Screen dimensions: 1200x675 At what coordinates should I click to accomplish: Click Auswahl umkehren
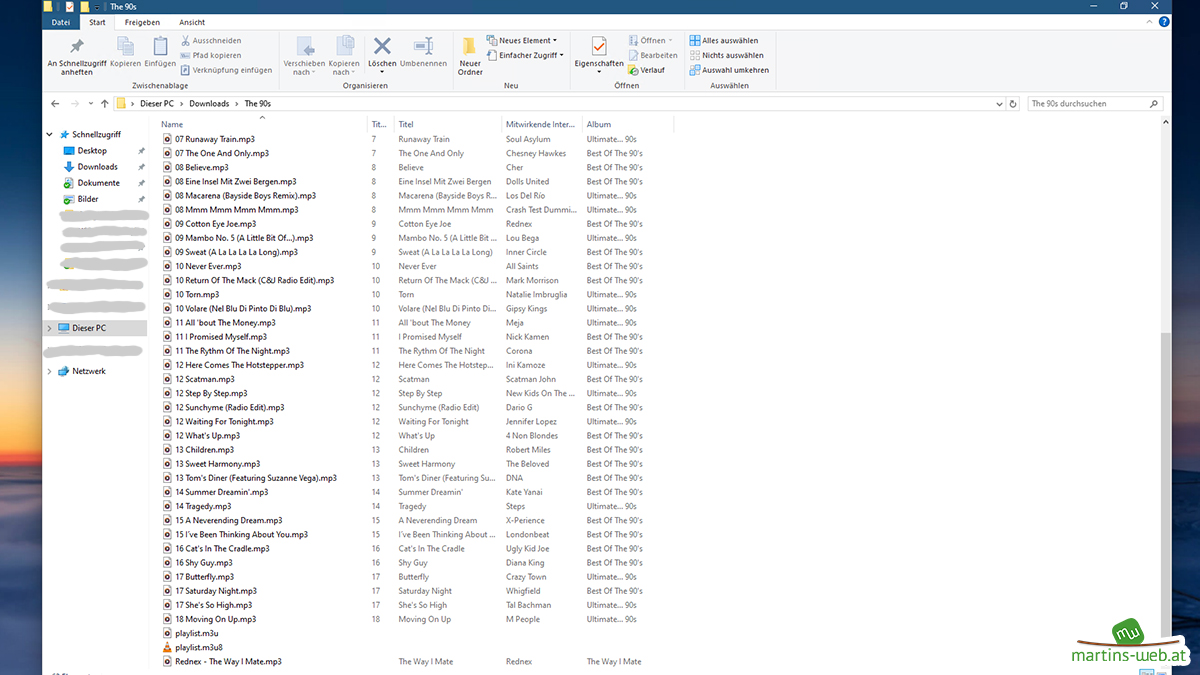(x=729, y=70)
